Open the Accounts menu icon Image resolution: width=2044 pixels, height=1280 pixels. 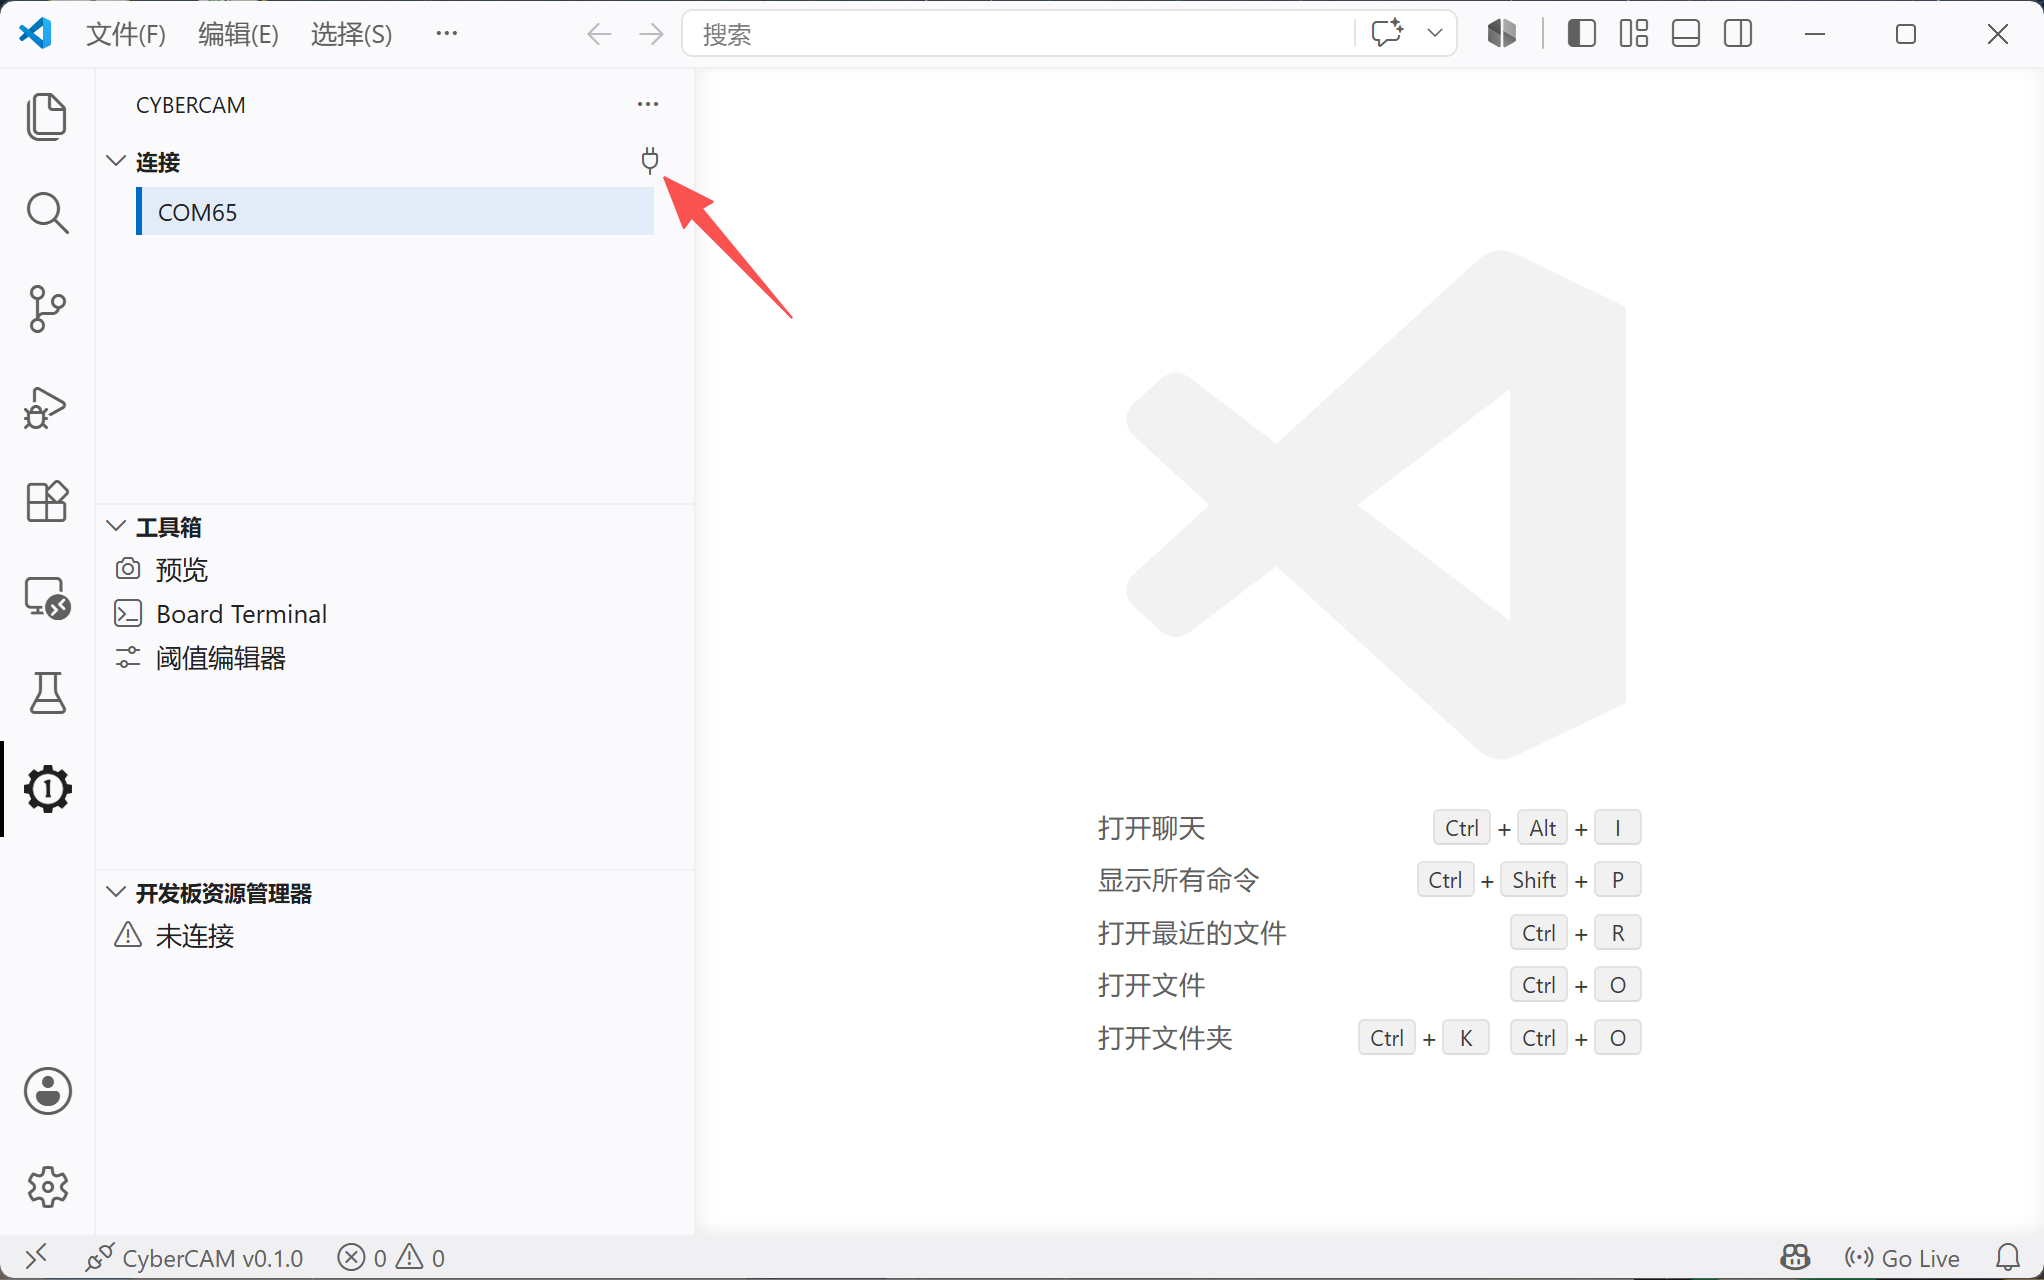coord(47,1091)
